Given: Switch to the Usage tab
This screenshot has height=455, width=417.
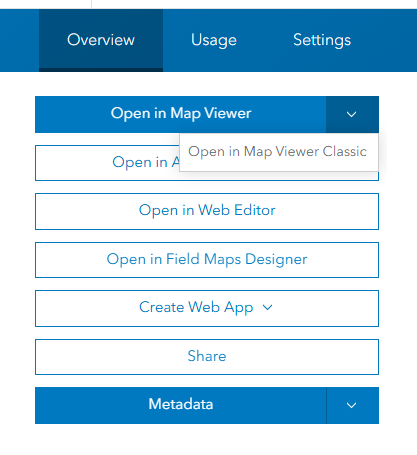Looking at the screenshot, I should (214, 40).
